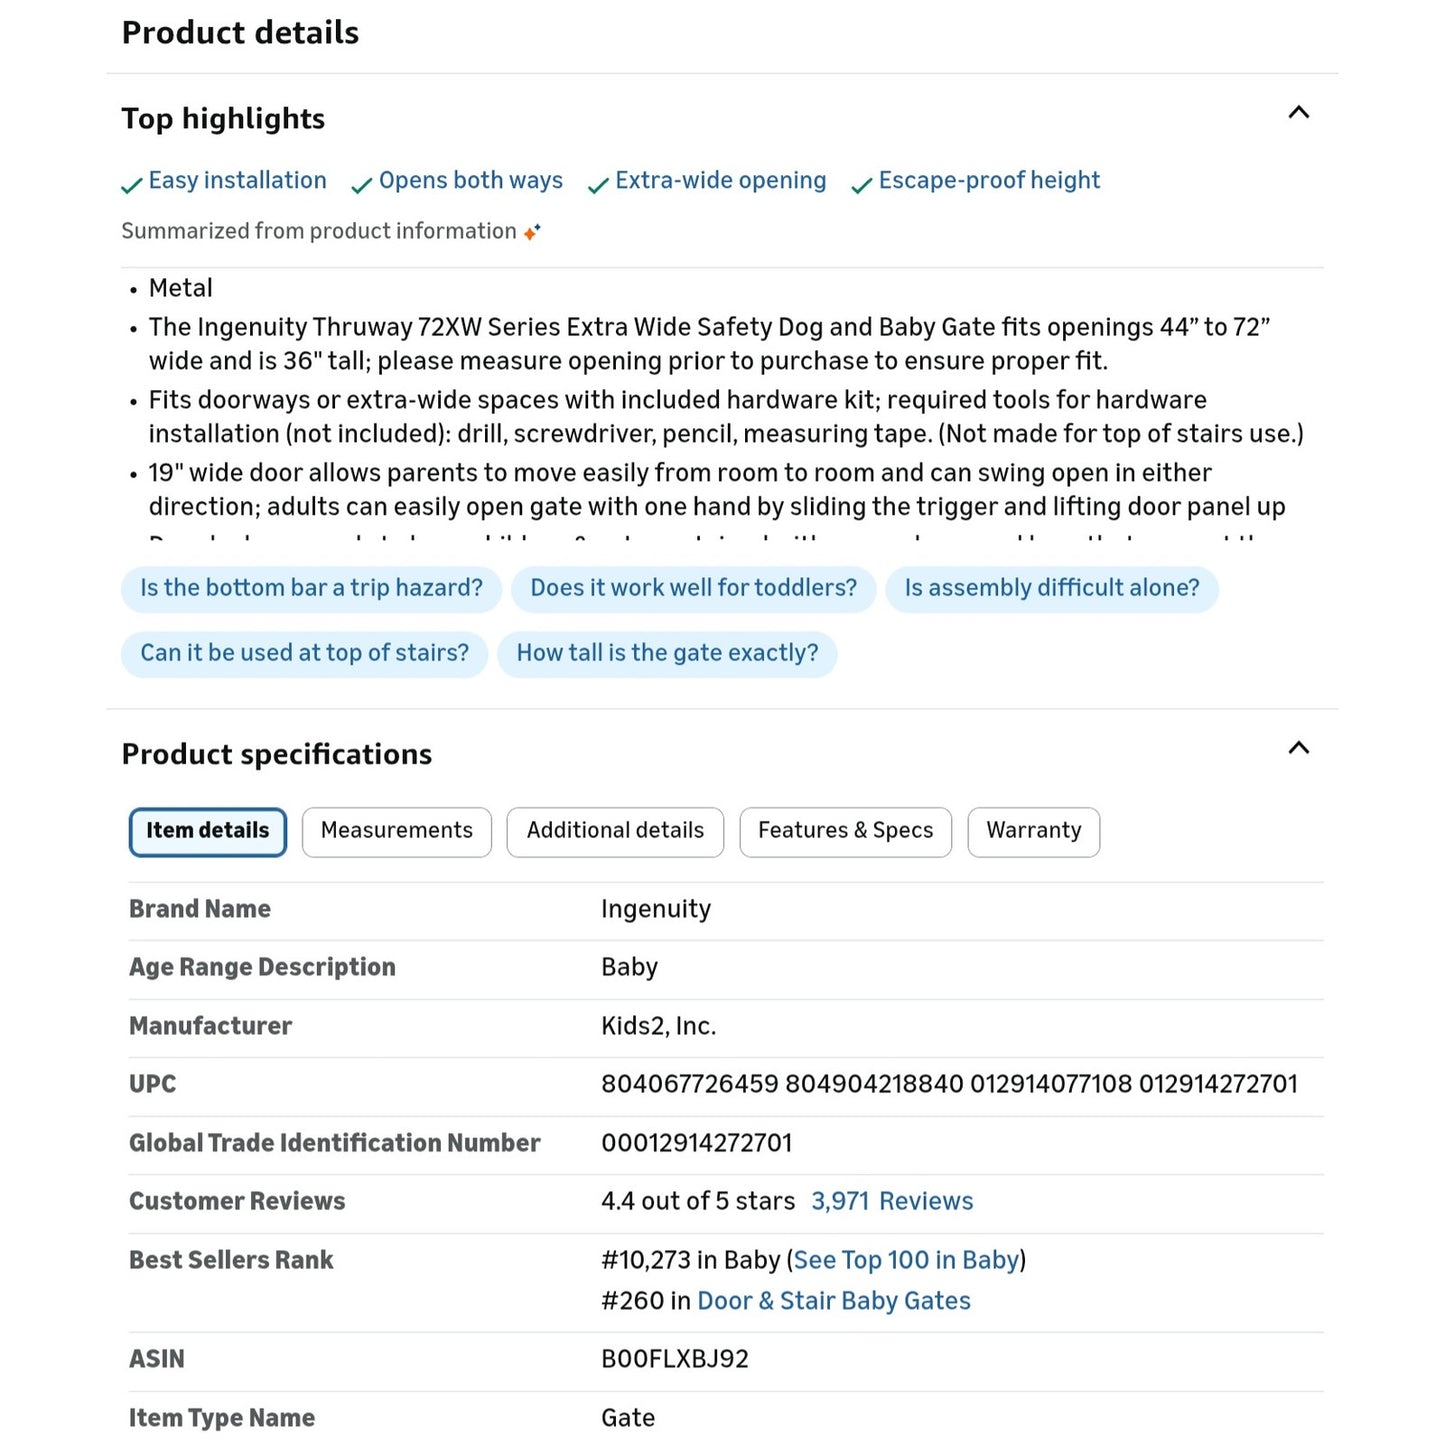Click the AI sparkle icon beside summary text
This screenshot has height=1445, width=1445.
pyautogui.click(x=532, y=232)
